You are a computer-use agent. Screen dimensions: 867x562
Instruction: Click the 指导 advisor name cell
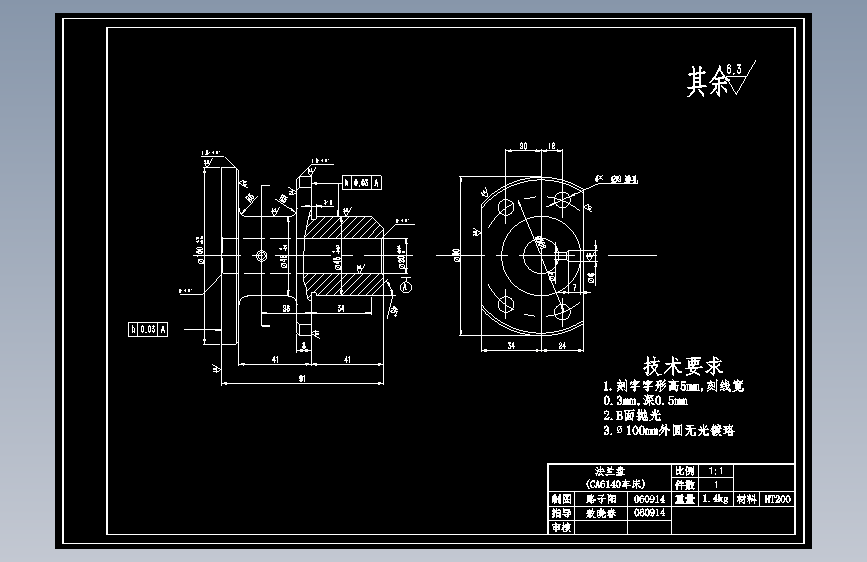tap(600, 513)
